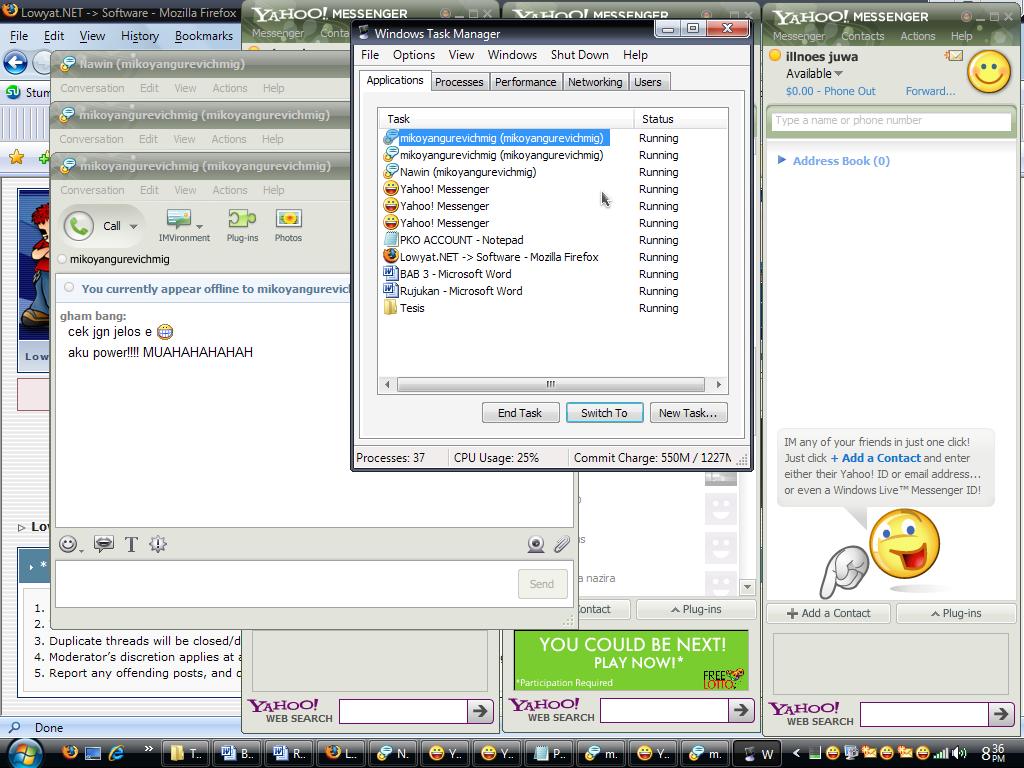Image resolution: width=1024 pixels, height=768 pixels.
Task: Click Show Desktop in quick launch
Action: coord(93,753)
